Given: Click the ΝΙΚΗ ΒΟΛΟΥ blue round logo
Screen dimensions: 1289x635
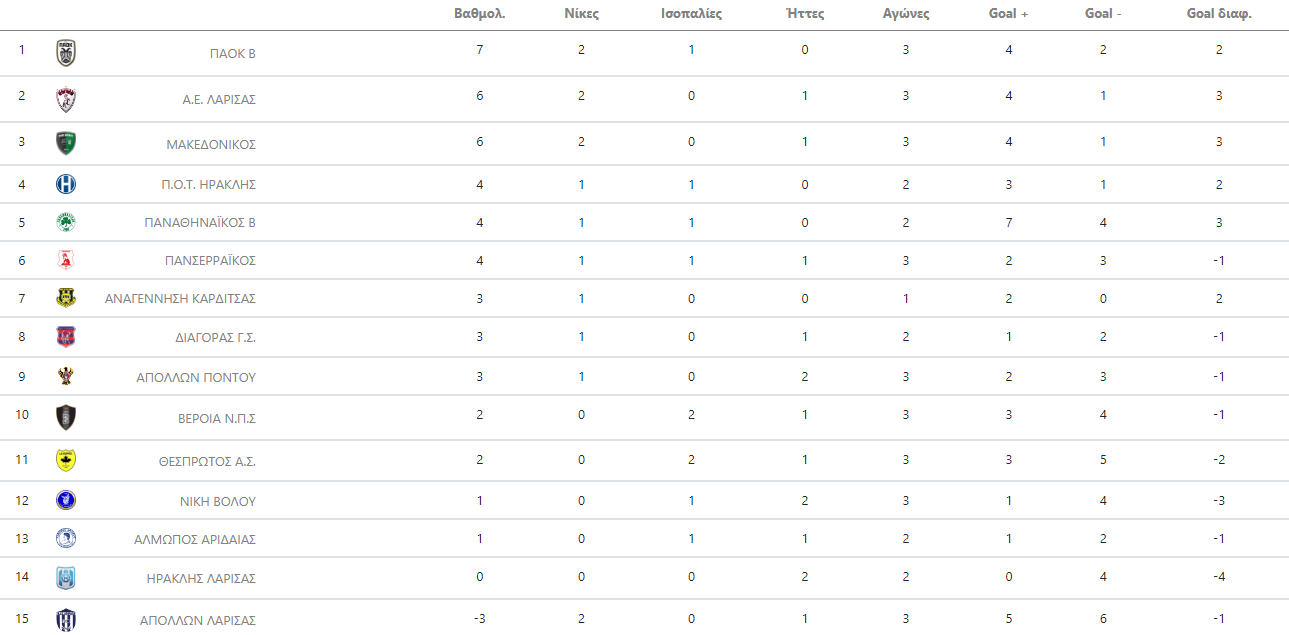Looking at the screenshot, I should 66,500.
